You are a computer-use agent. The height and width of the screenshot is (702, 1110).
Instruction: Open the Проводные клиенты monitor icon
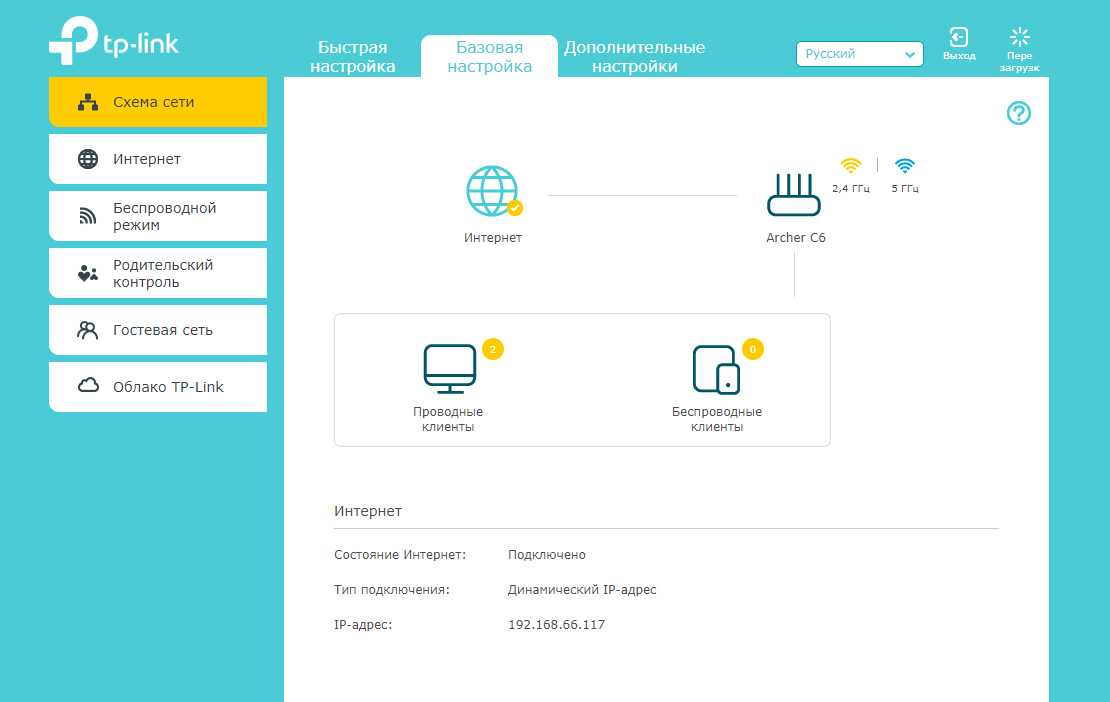click(449, 368)
